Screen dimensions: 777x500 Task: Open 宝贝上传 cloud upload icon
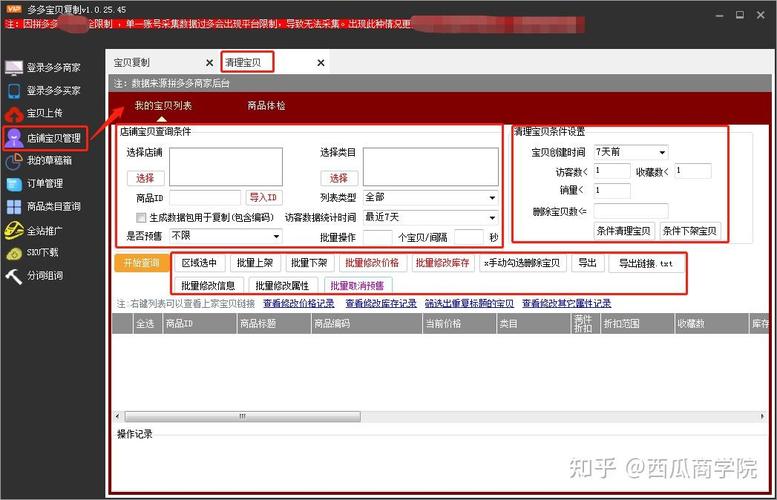pyautogui.click(x=14, y=114)
